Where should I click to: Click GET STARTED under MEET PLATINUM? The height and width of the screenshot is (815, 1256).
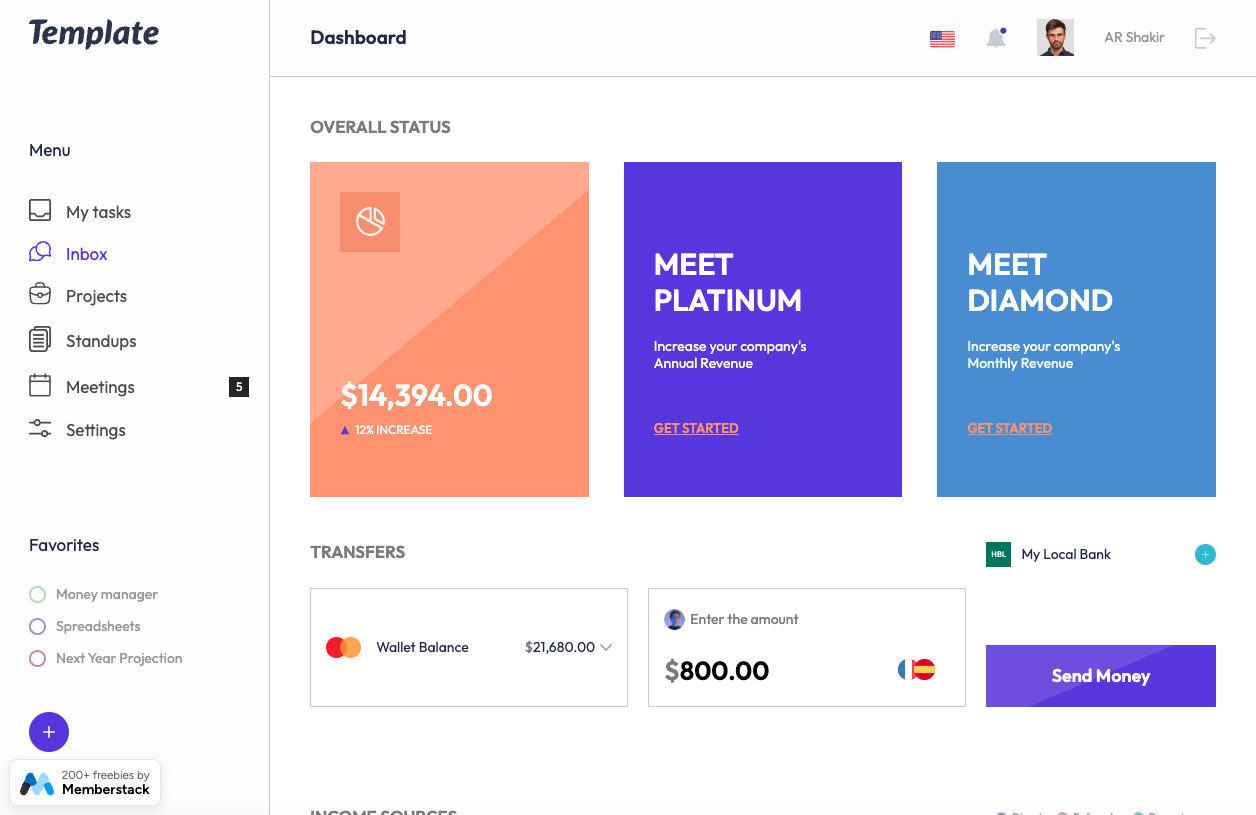[696, 428]
